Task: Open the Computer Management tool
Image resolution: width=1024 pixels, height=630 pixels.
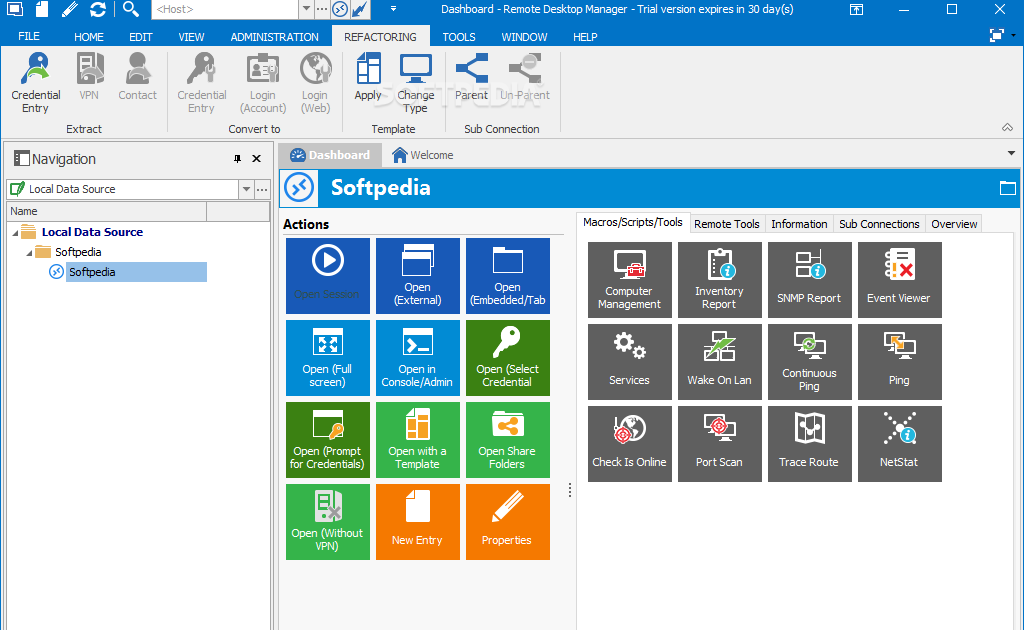Action: click(630, 280)
